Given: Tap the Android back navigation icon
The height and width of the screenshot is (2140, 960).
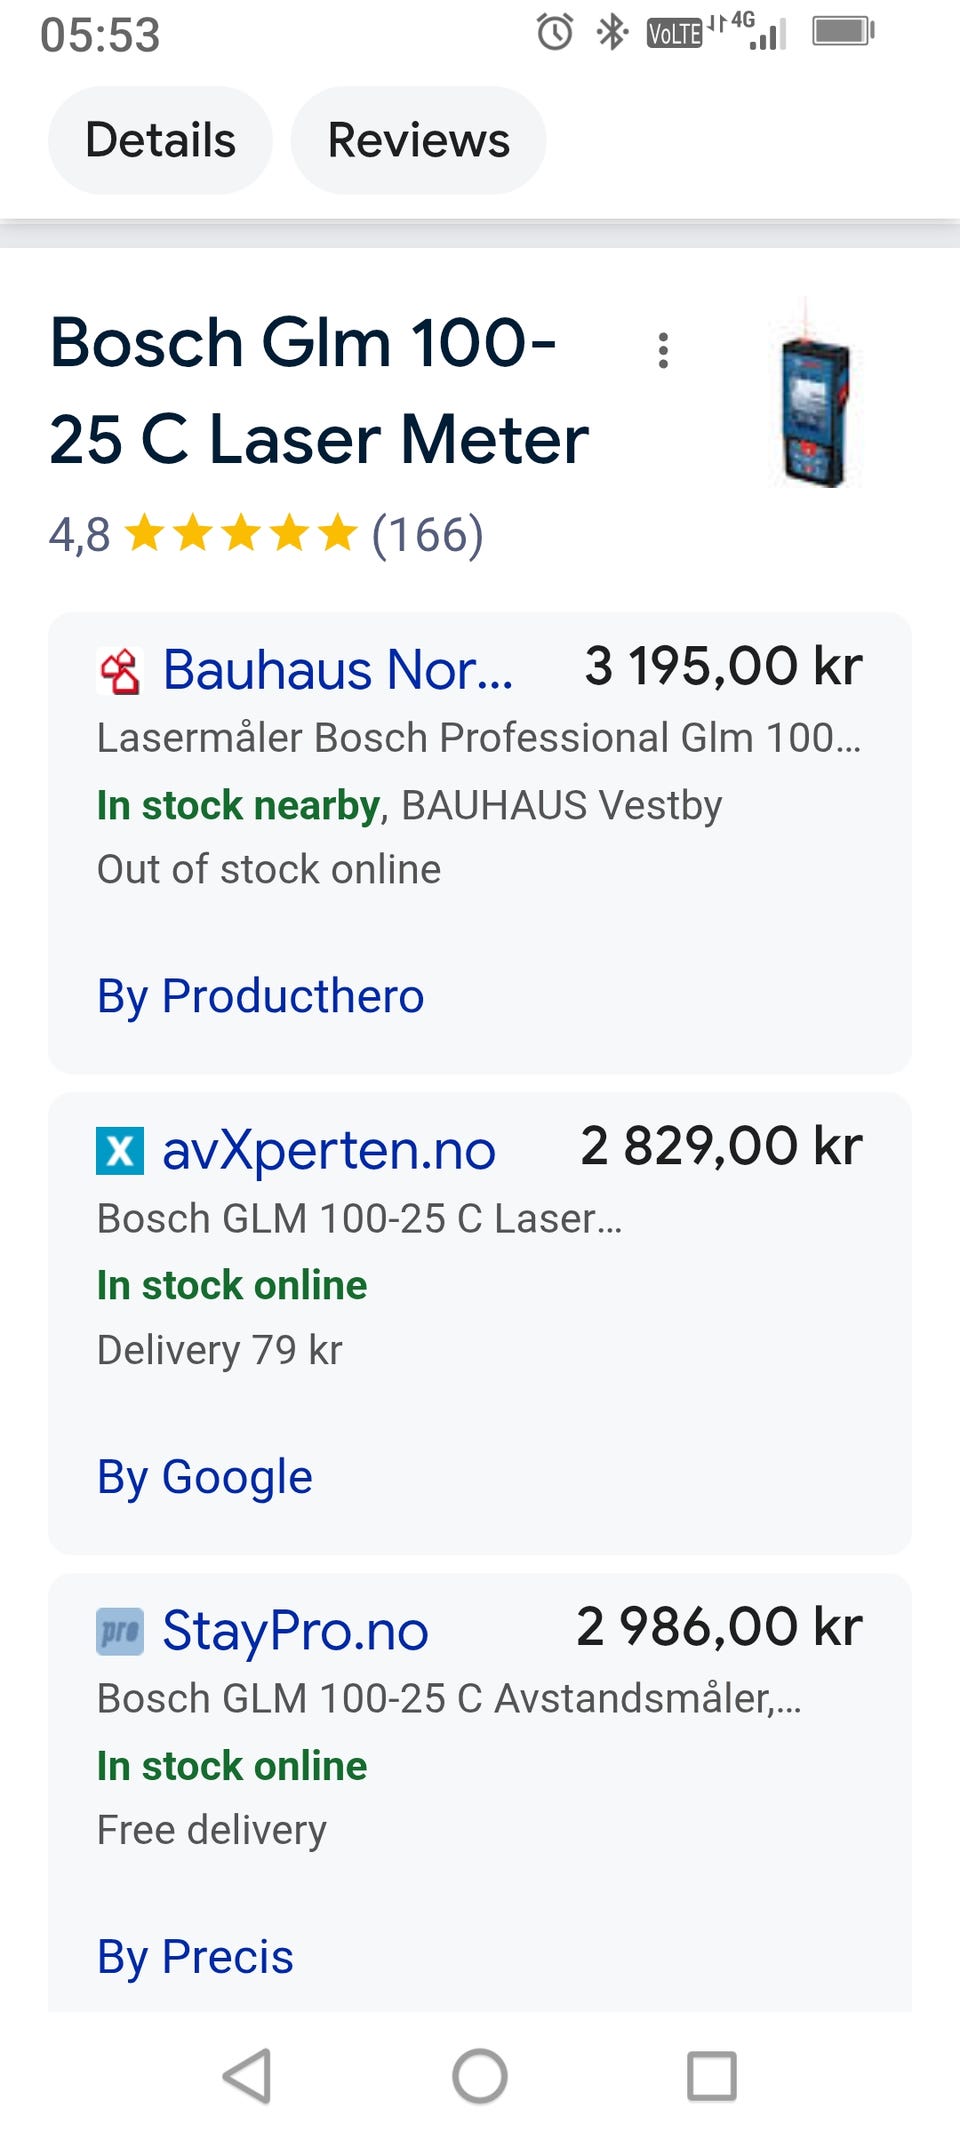Looking at the screenshot, I should pos(247,2076).
